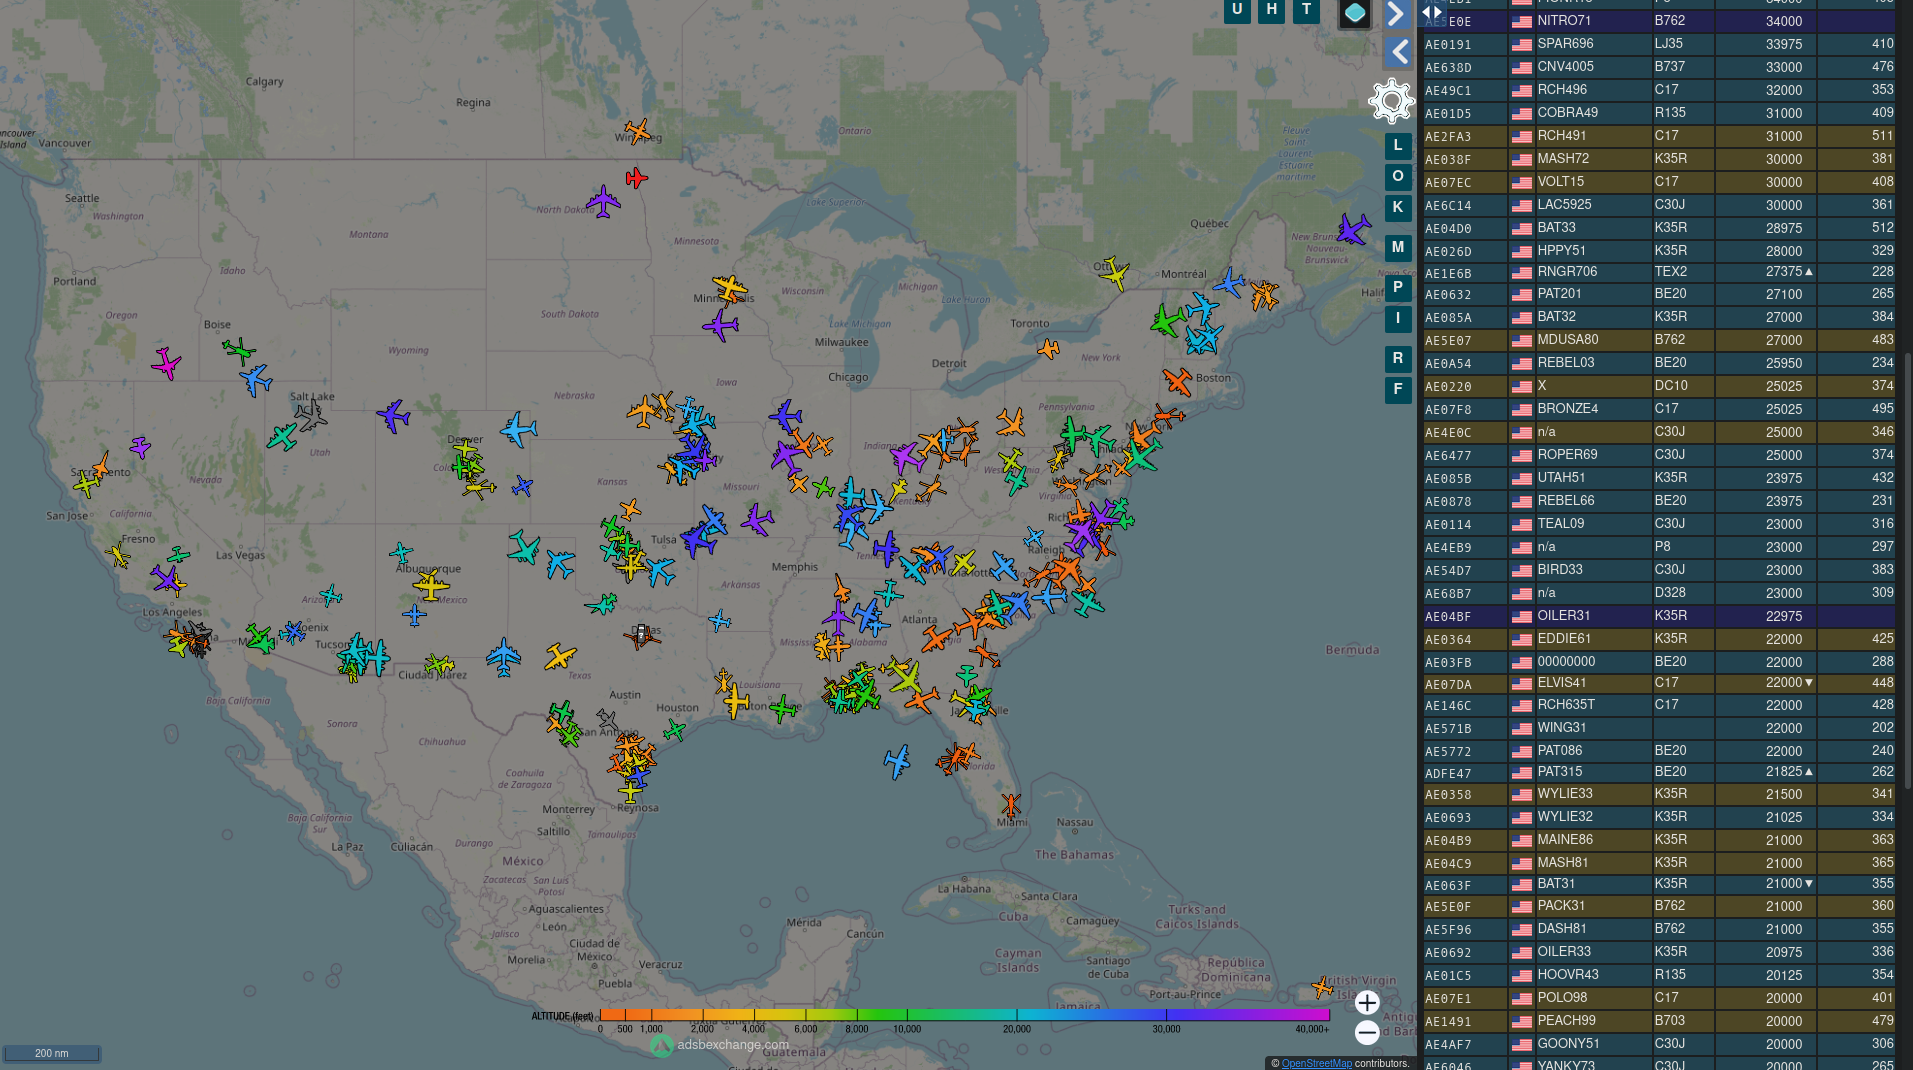Select the HOOVR43 aircraft row
The width and height of the screenshot is (1913, 1070).
tap(1659, 975)
